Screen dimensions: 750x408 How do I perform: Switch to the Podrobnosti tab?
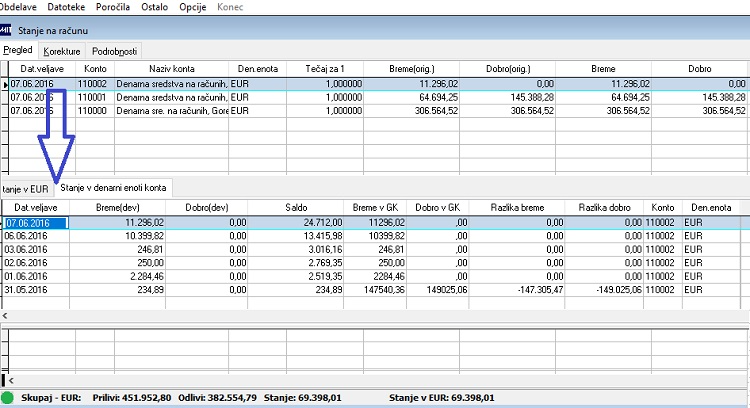tap(114, 51)
